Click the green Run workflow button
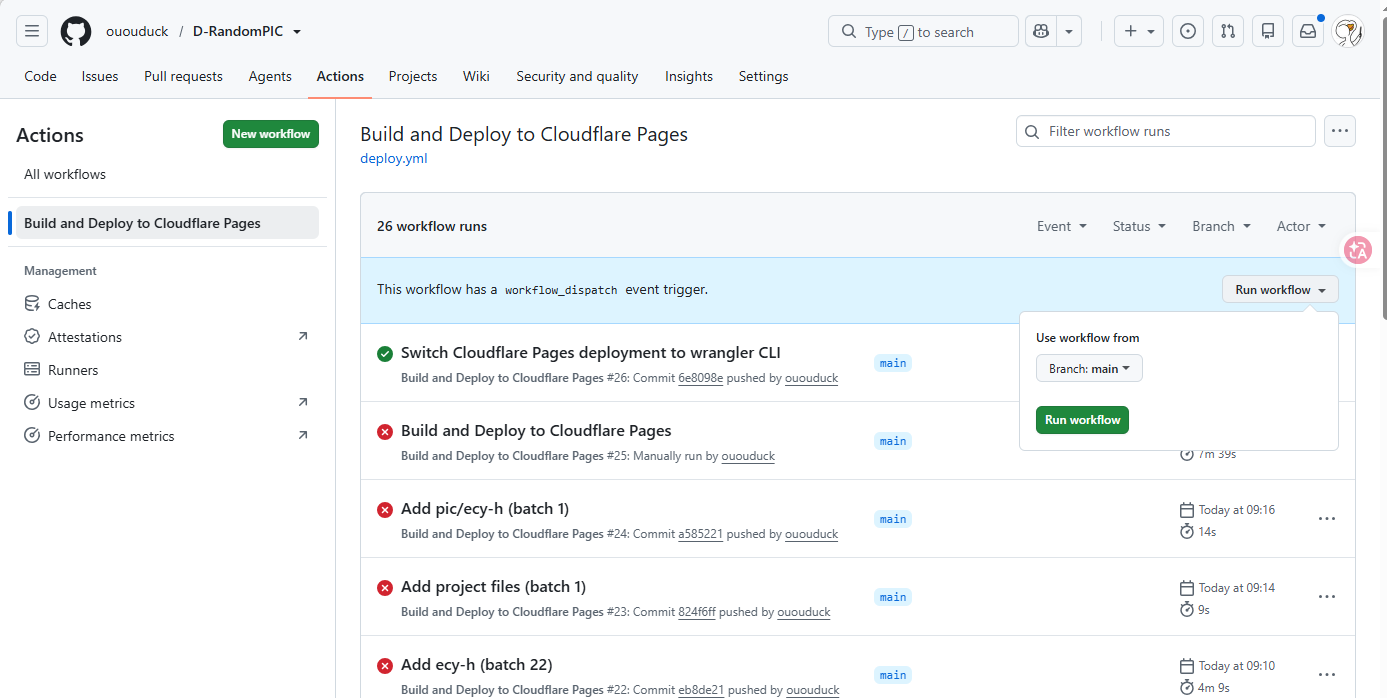 (x=1082, y=420)
